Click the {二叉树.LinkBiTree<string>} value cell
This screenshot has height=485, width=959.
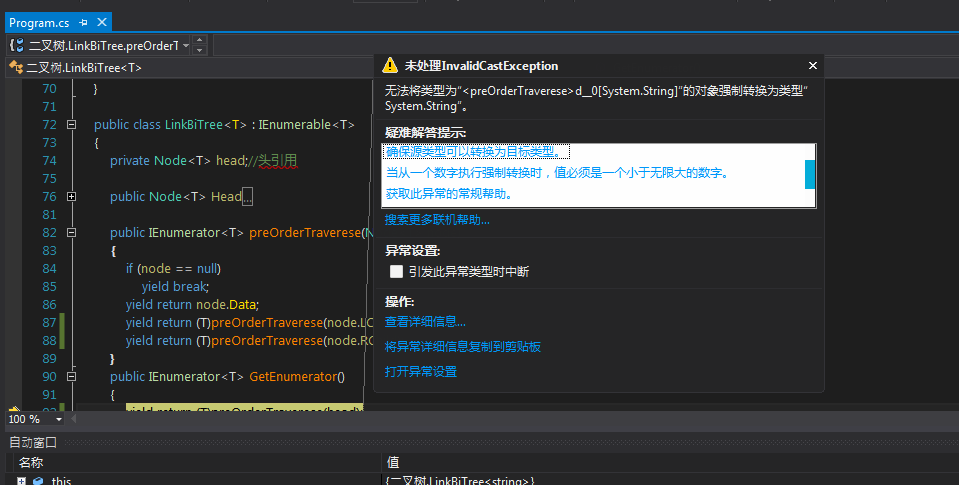(460, 481)
